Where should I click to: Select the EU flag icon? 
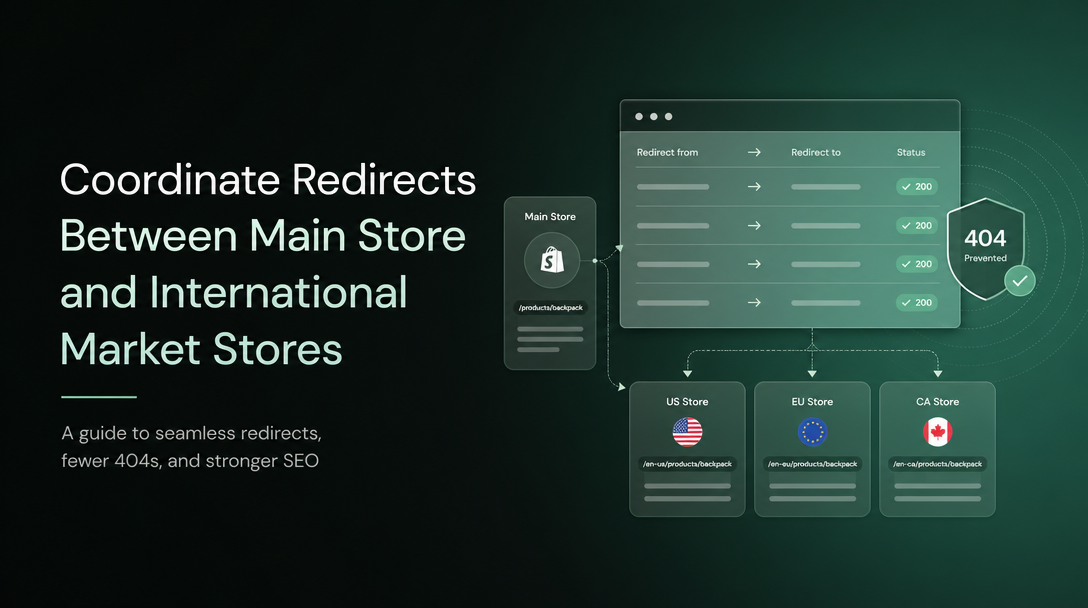(x=812, y=432)
